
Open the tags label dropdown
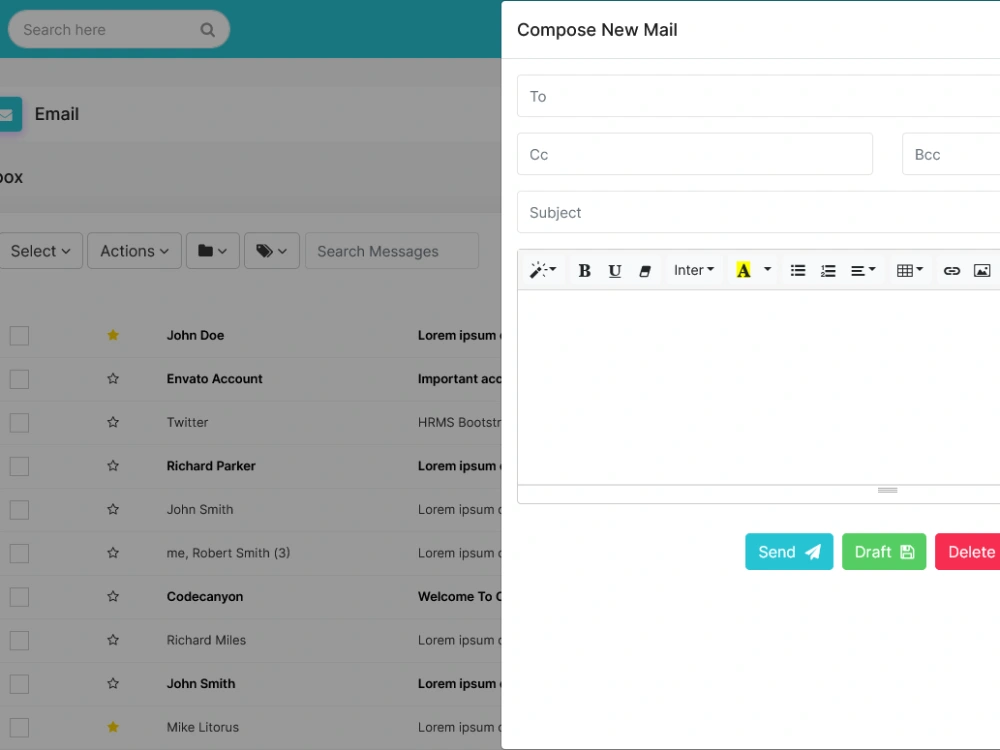(272, 251)
